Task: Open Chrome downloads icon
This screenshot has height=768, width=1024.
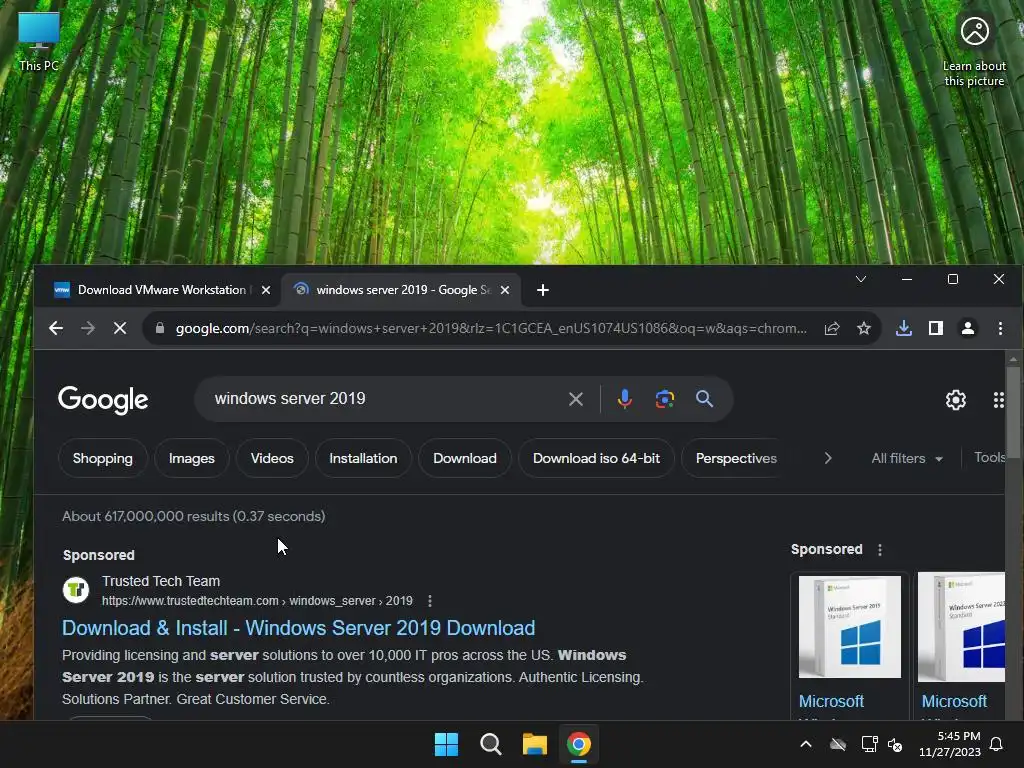Action: click(x=904, y=328)
